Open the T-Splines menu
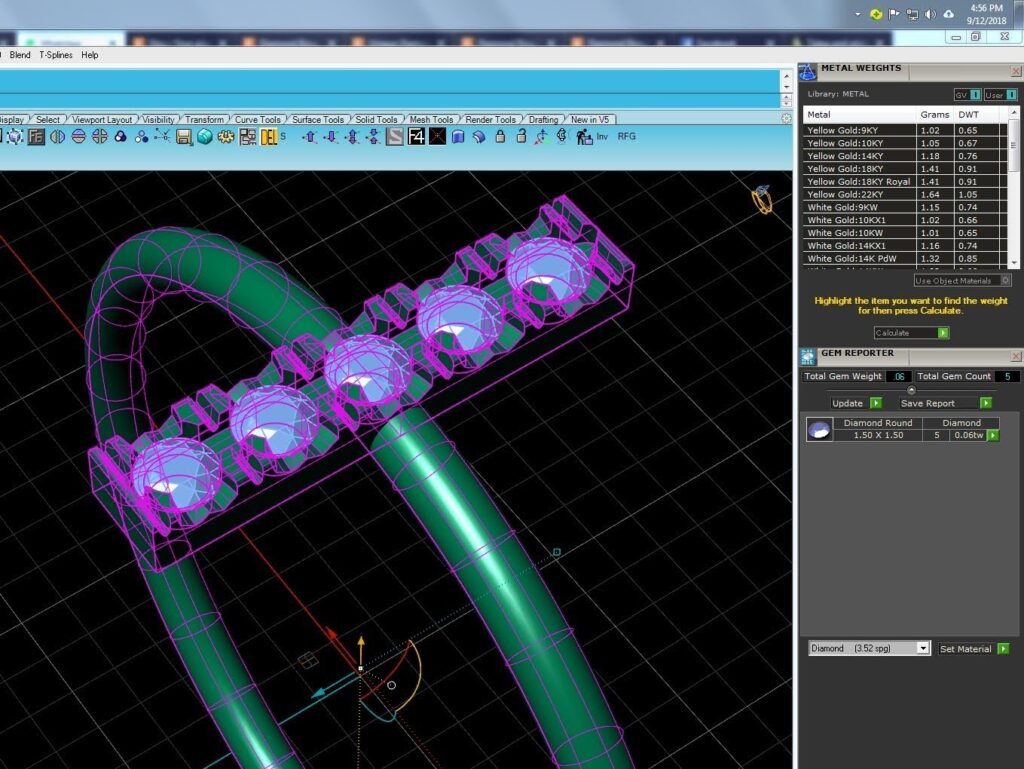1024x769 pixels. click(56, 55)
